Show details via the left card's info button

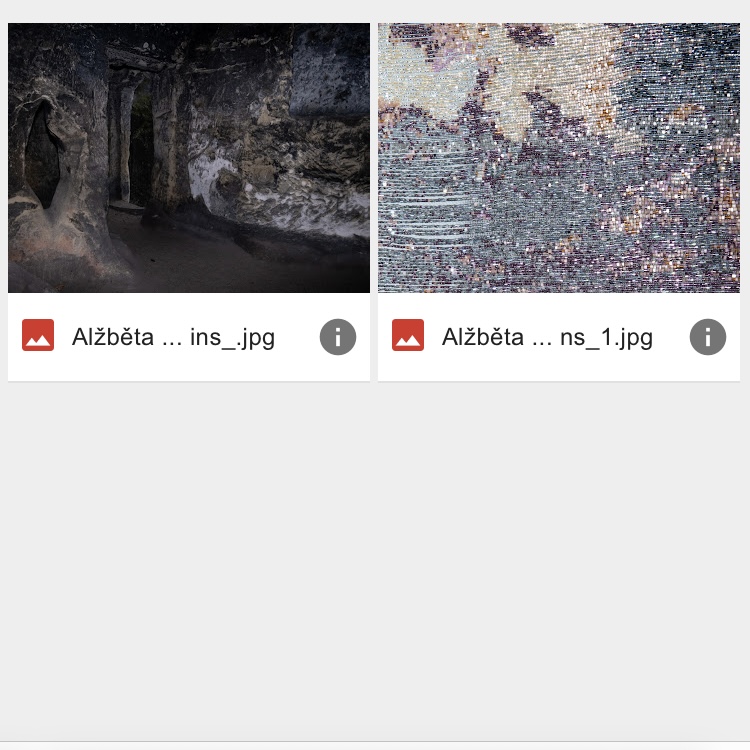click(338, 337)
